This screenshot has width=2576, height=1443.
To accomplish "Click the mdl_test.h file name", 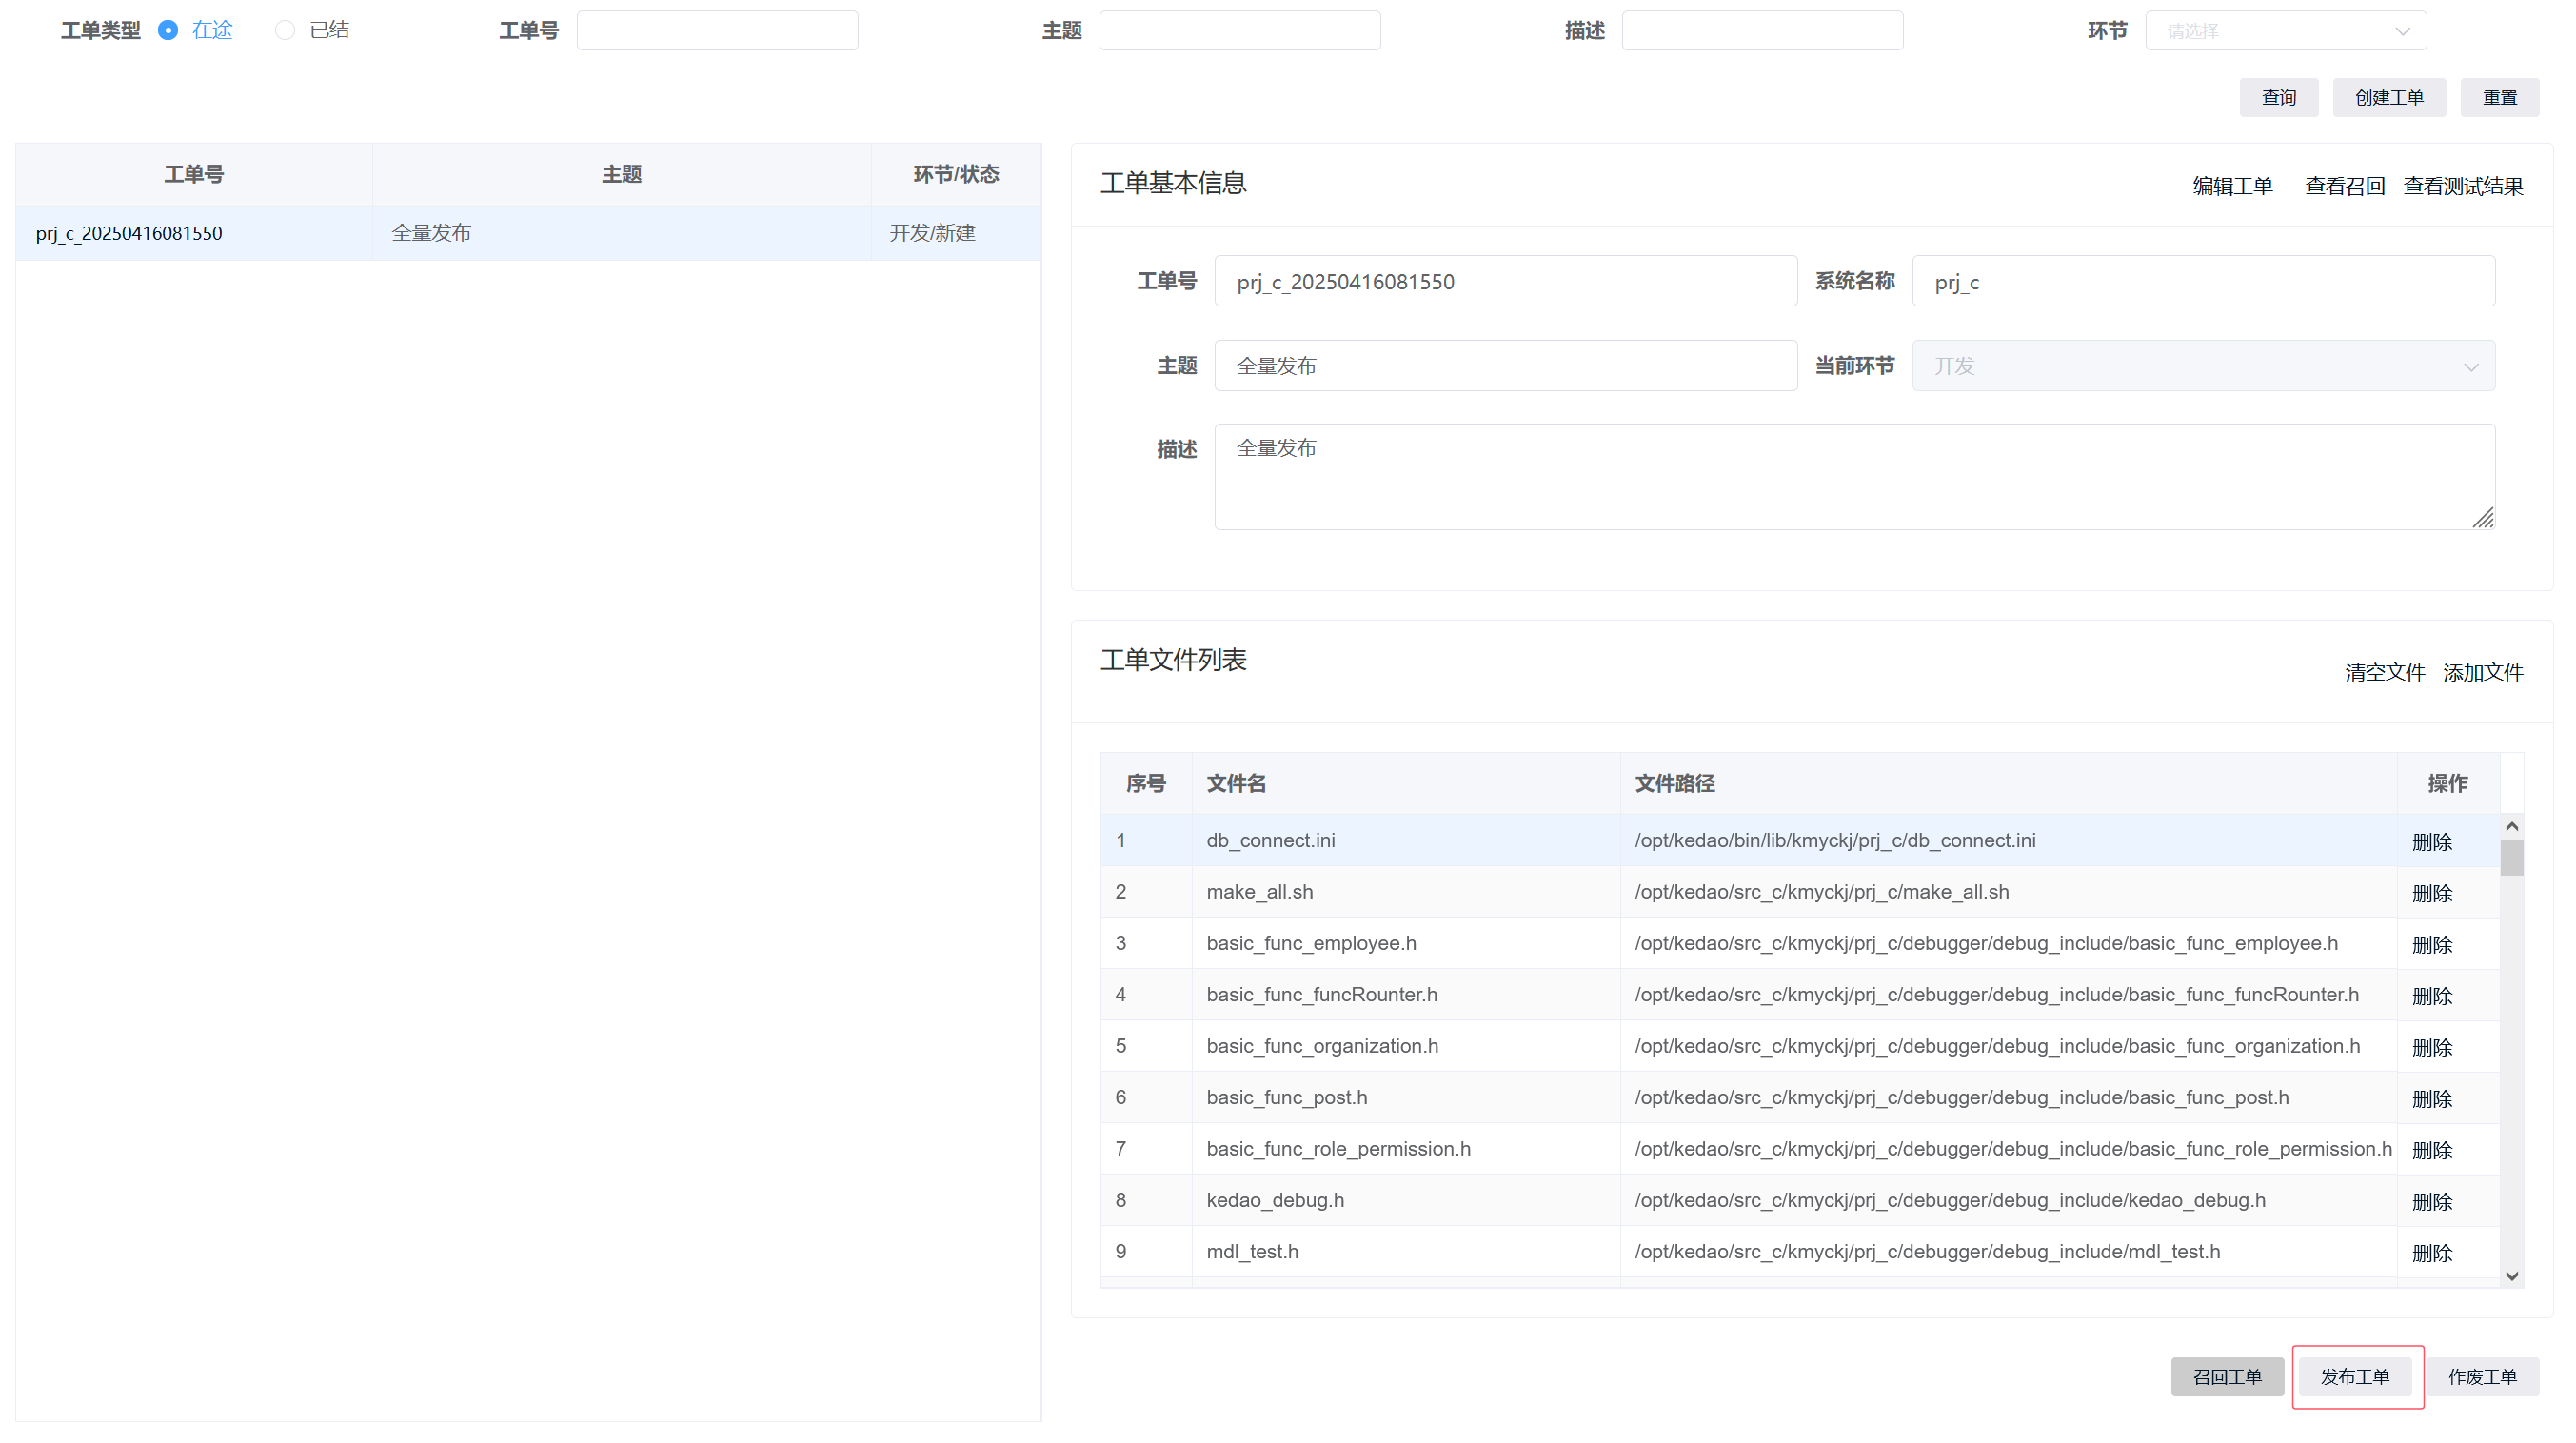I will [1252, 1251].
